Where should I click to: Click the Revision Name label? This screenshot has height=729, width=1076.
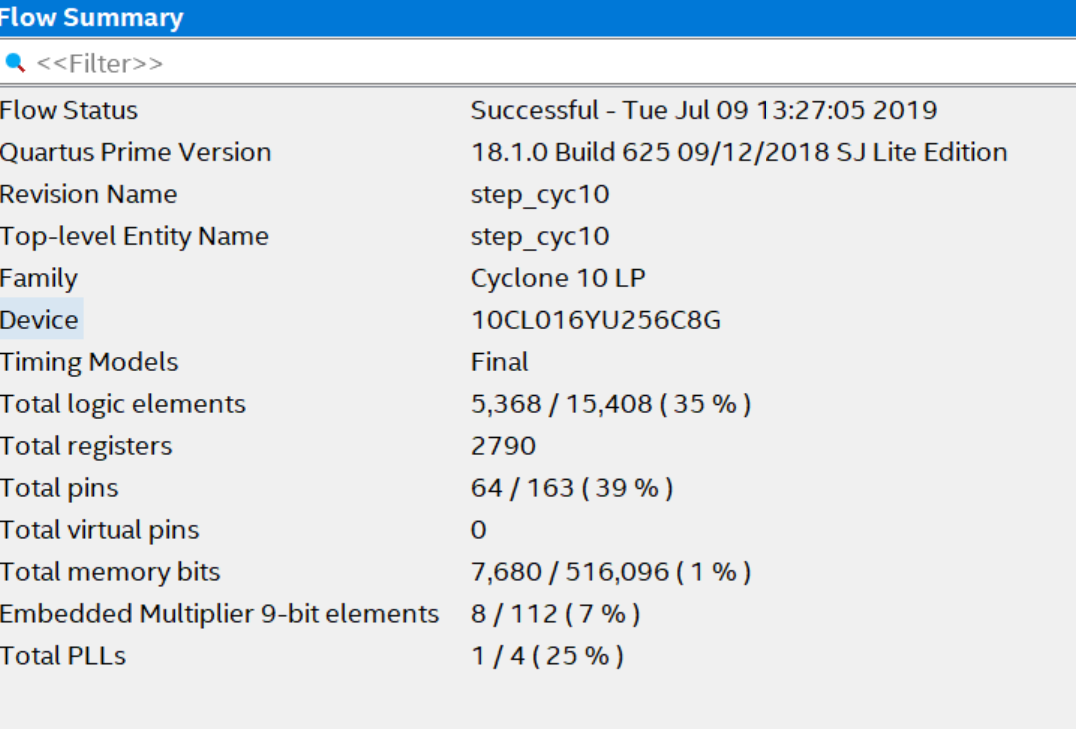click(x=89, y=194)
